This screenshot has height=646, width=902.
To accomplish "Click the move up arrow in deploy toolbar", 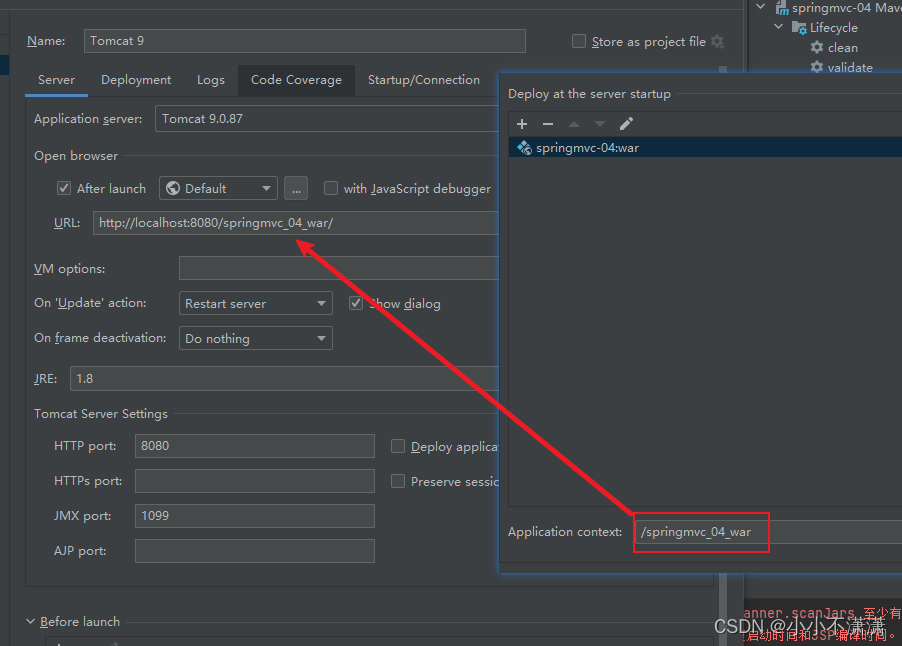I will pyautogui.click(x=574, y=124).
